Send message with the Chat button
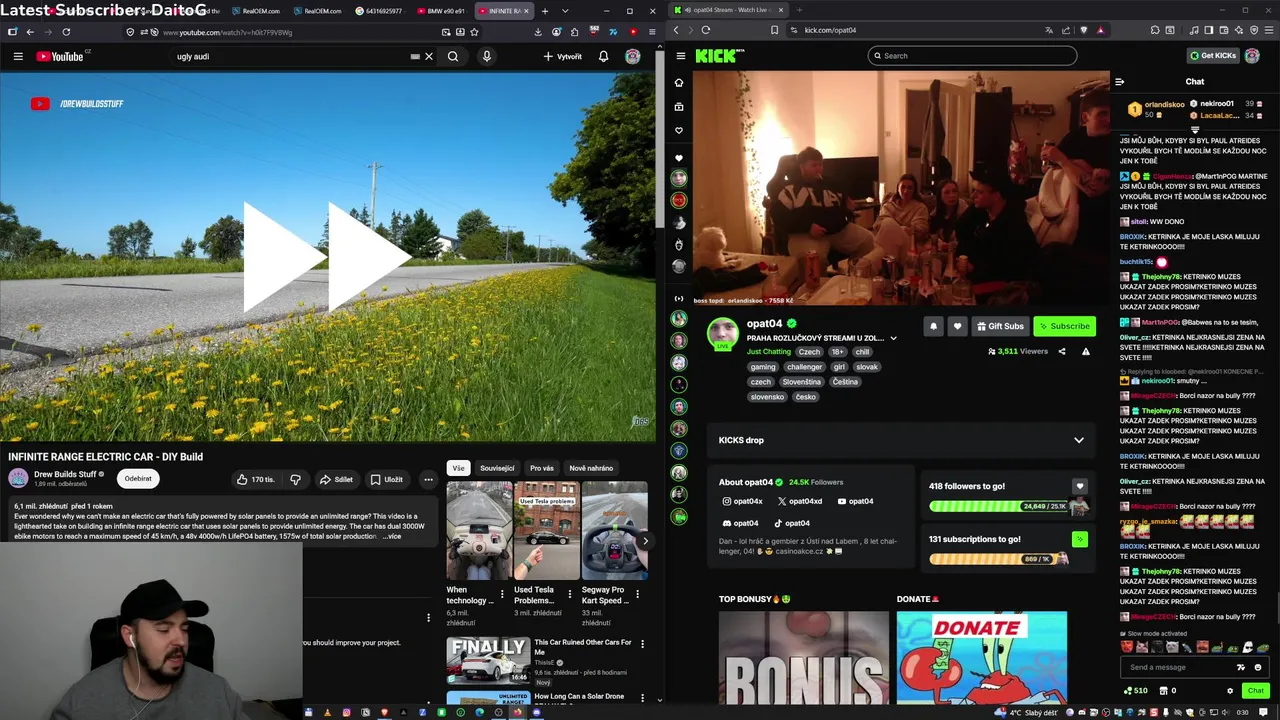 point(1256,690)
